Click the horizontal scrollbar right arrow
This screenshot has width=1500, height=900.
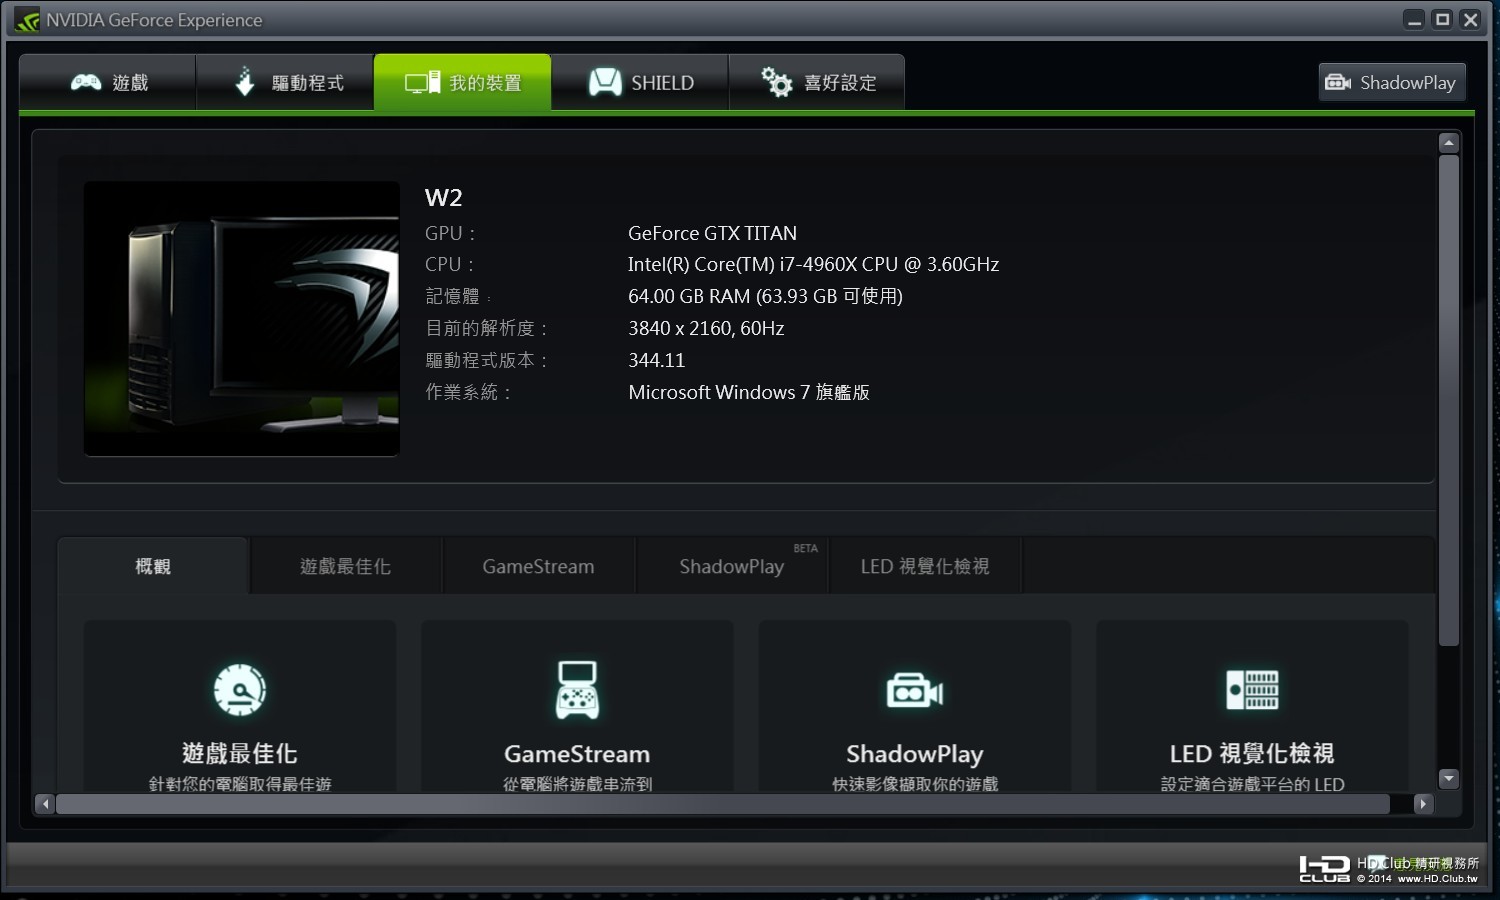1423,804
